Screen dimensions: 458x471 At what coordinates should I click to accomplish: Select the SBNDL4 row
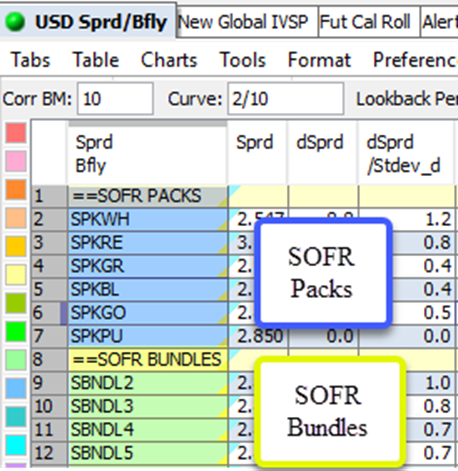click(148, 429)
